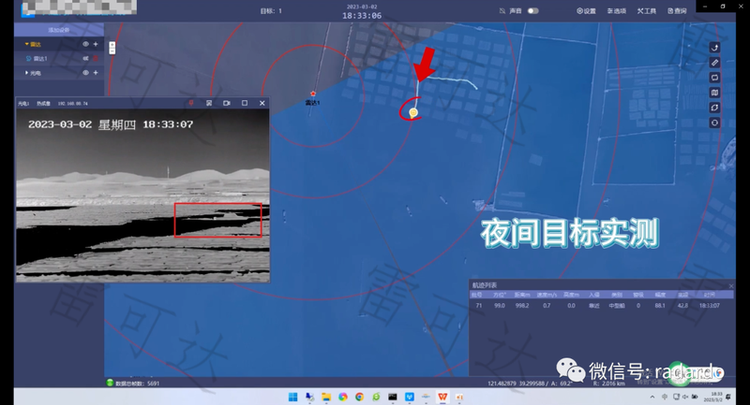Click the clock 18:33:06 in header
The width and height of the screenshot is (750, 405).
pyautogui.click(x=362, y=16)
